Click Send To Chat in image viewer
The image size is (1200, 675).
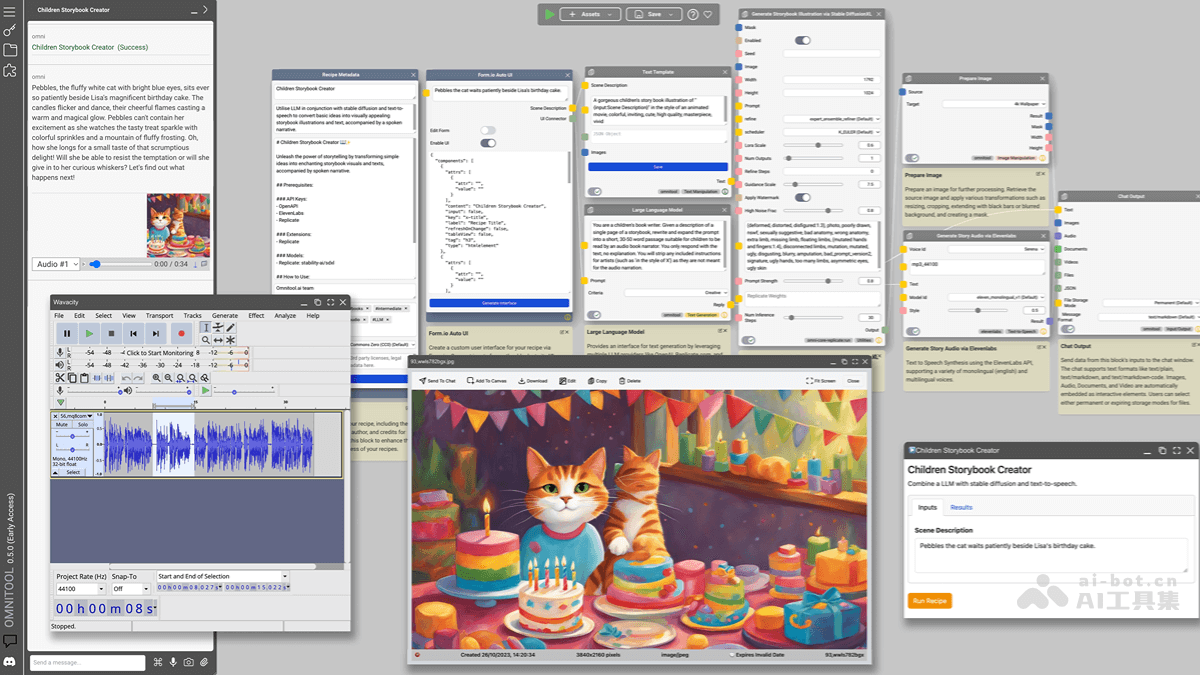point(437,381)
